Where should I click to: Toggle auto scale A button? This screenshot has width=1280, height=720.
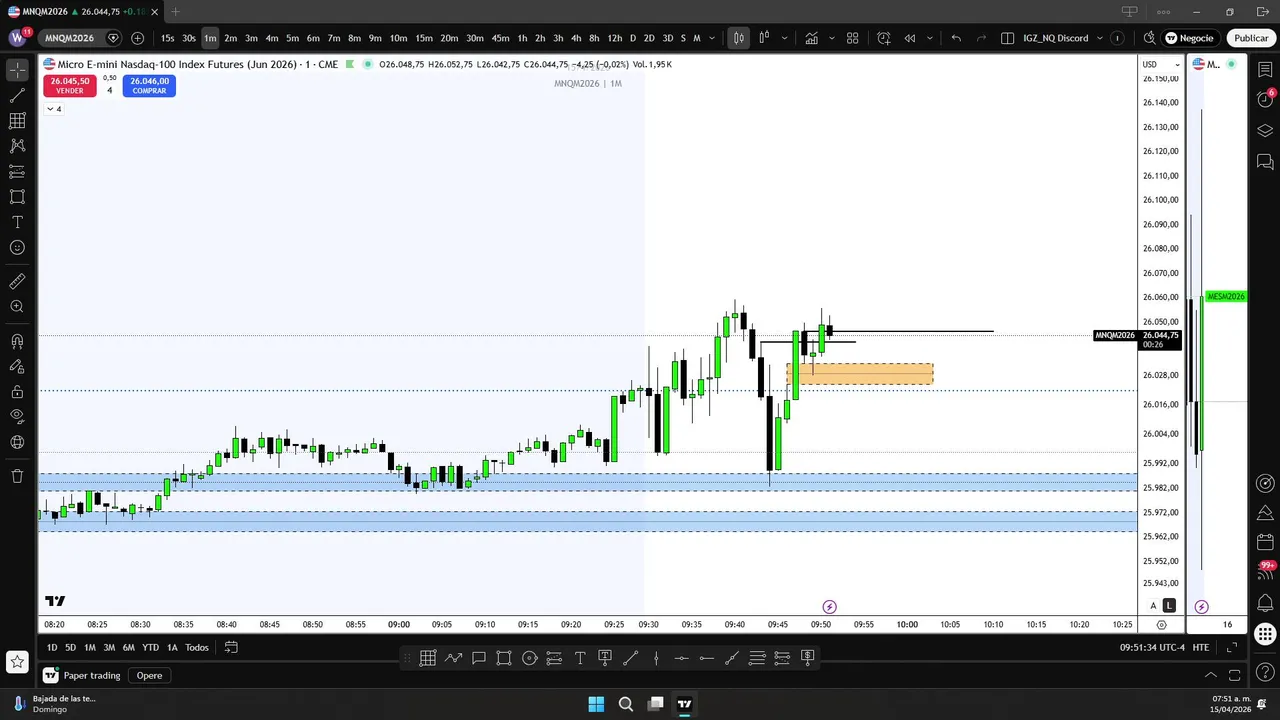tap(1153, 606)
